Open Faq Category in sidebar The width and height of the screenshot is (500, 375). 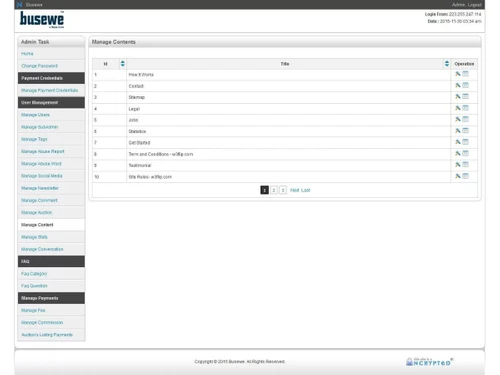point(34,274)
